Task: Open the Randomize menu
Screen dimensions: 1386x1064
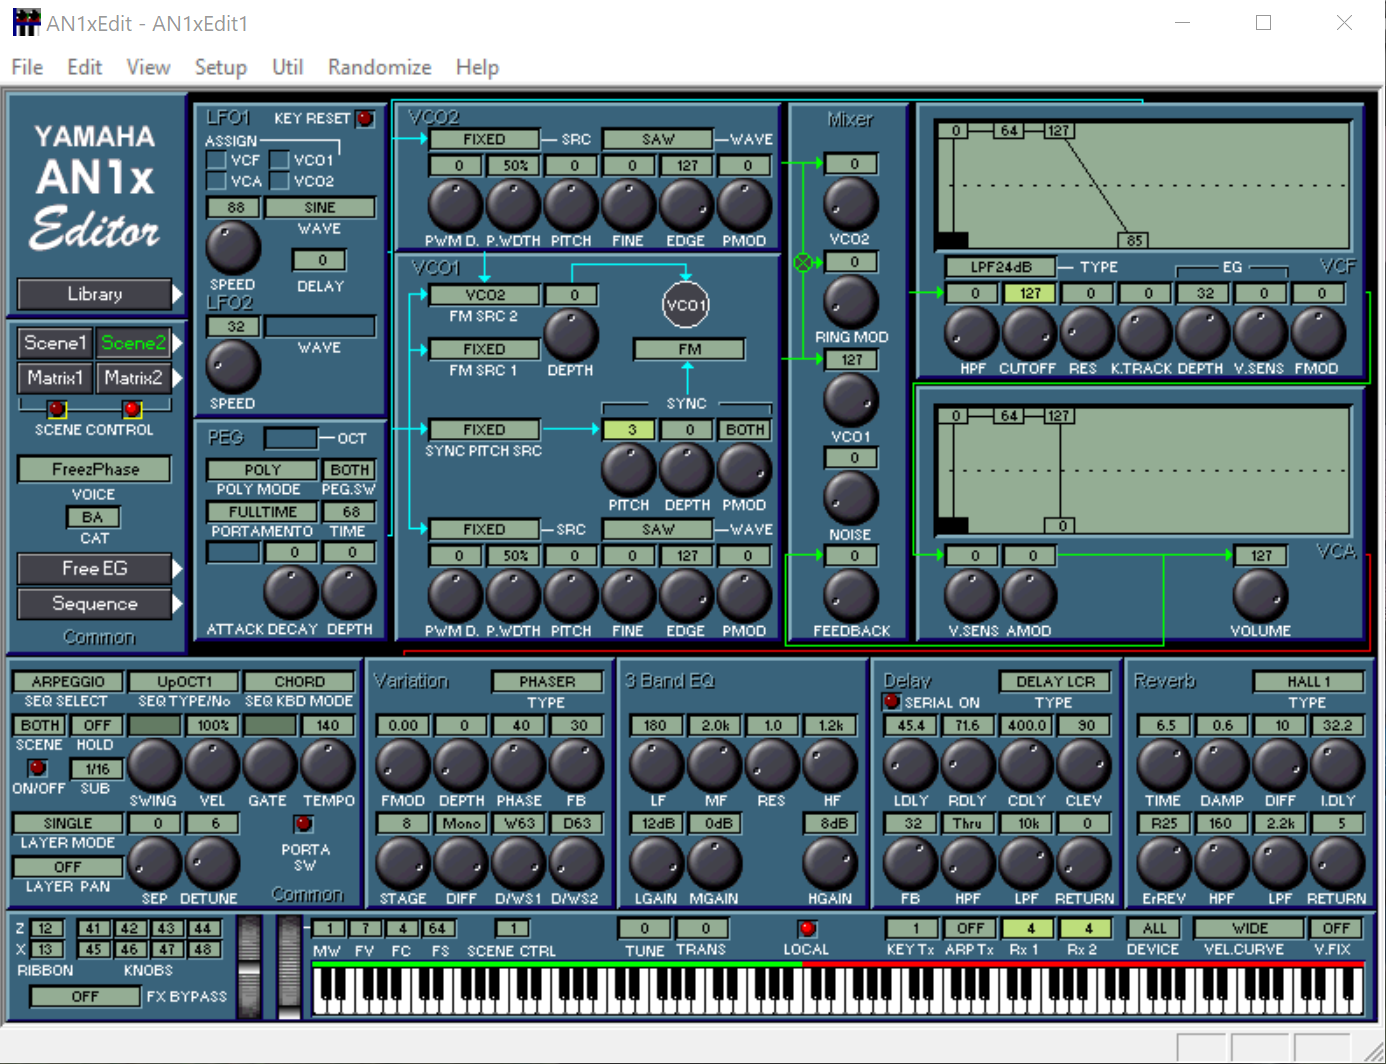Action: (379, 67)
